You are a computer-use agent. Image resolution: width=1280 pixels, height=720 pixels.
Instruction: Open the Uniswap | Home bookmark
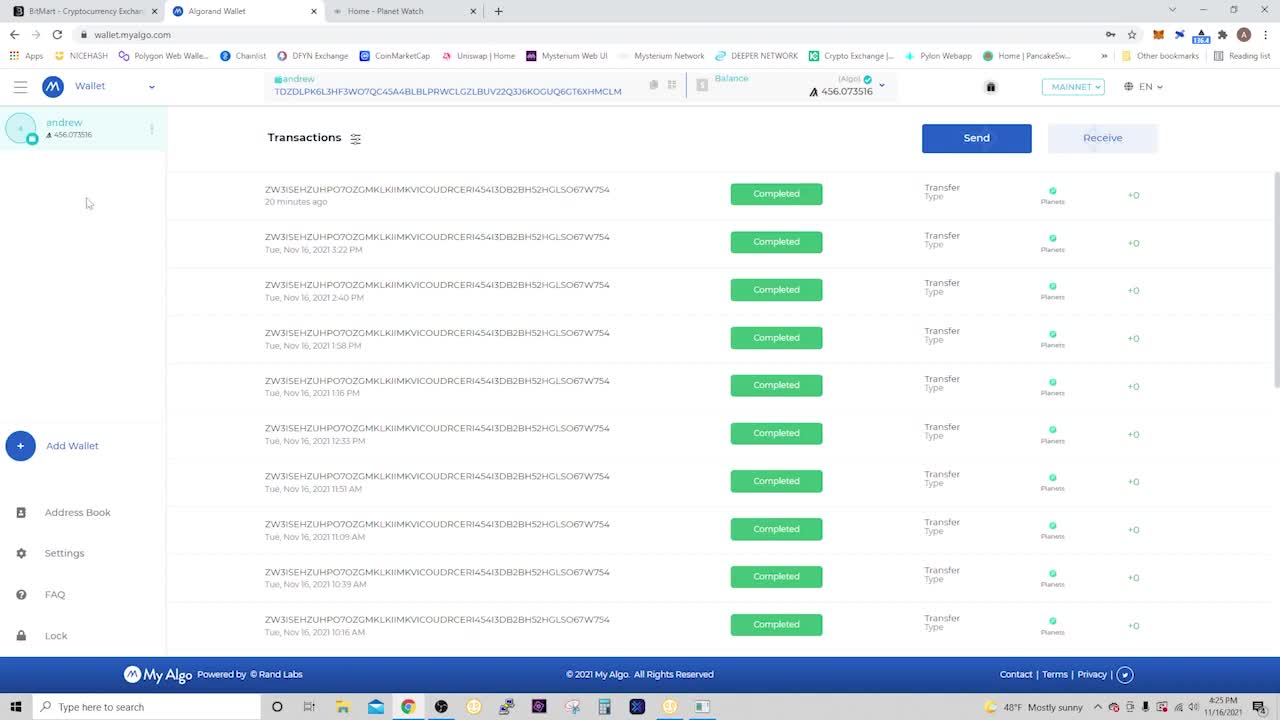tap(478, 56)
